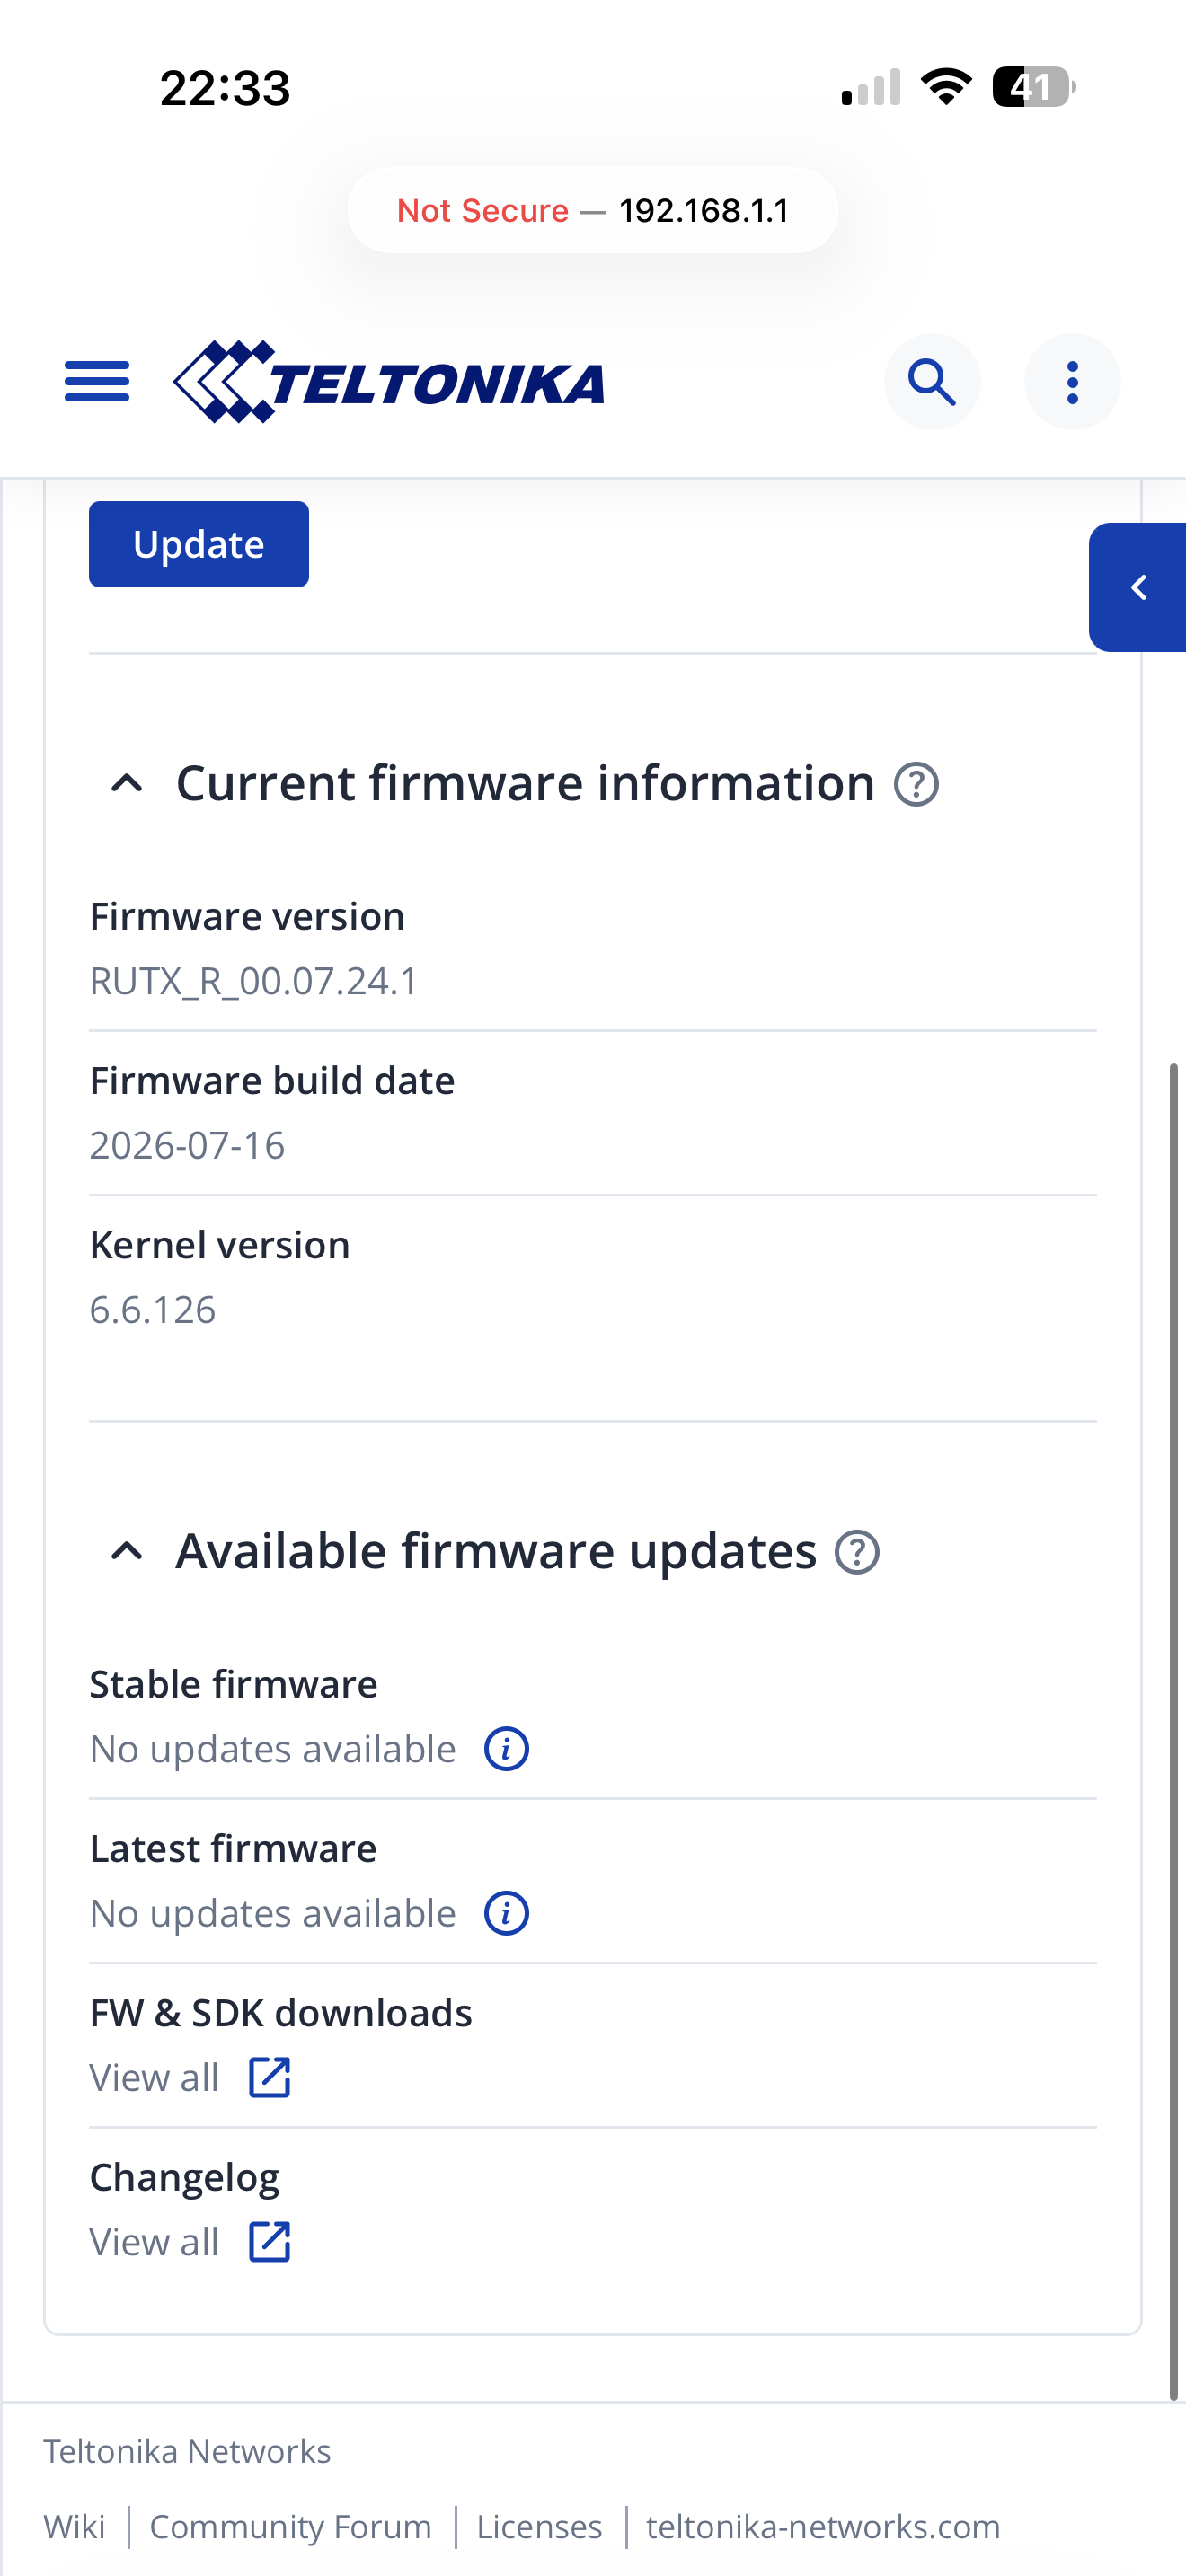
Task: Open the three-dot more options menu
Action: [1072, 382]
